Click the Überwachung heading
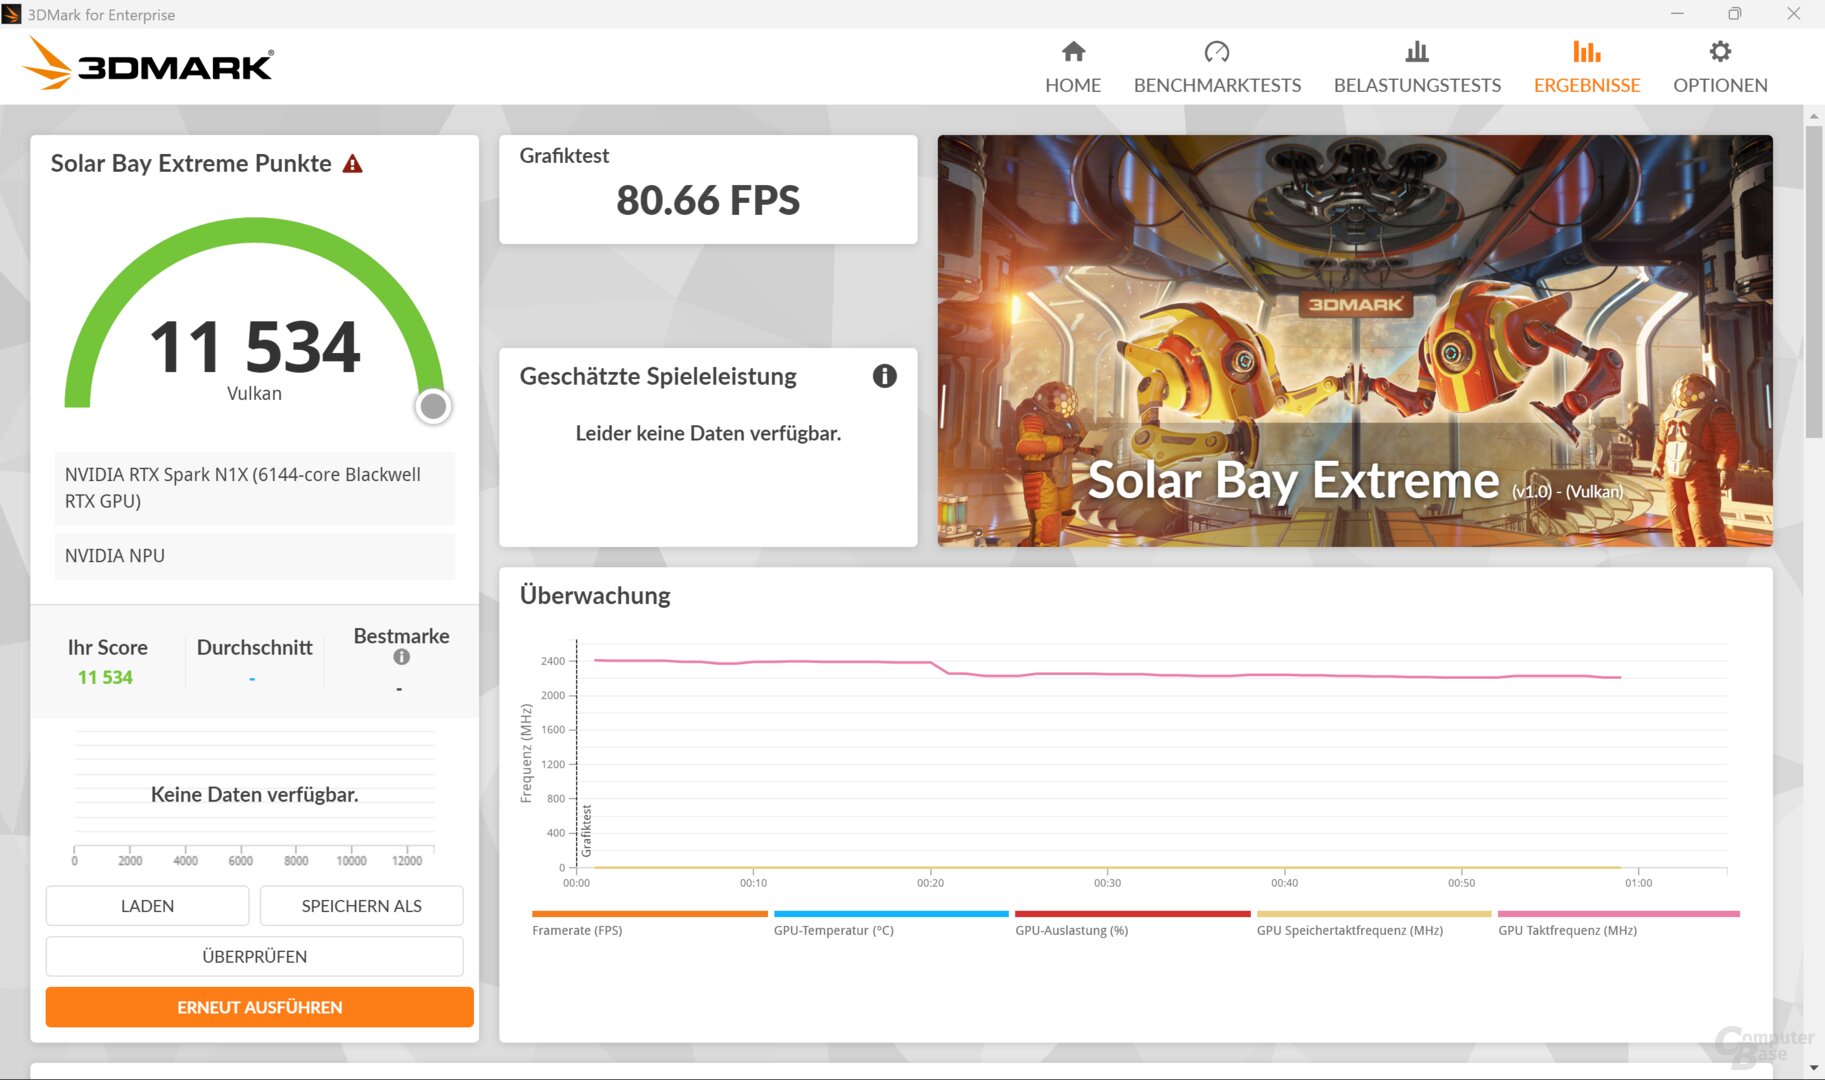1825x1080 pixels. (595, 595)
